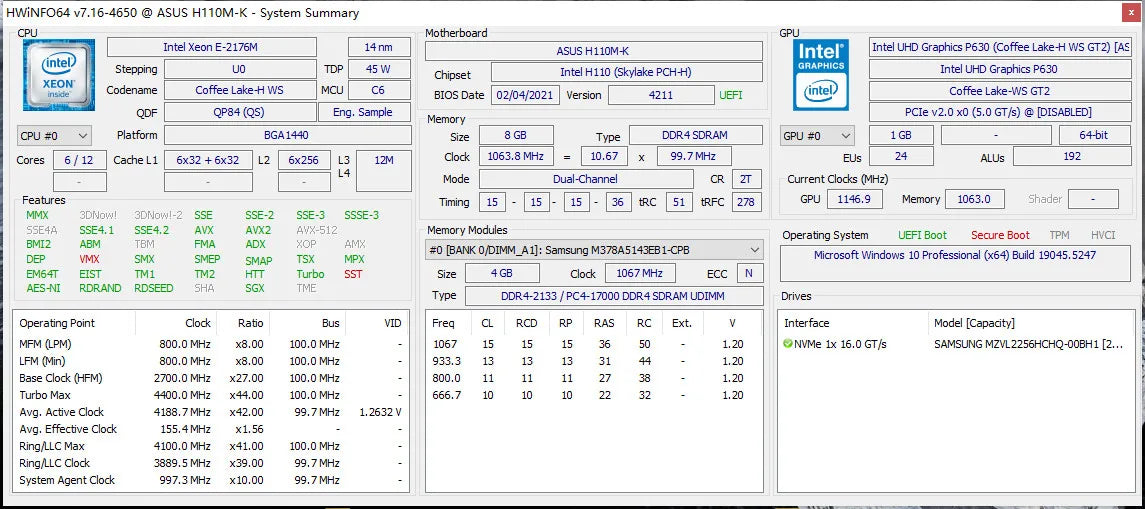
Task: Click the Intel Graphics GPU logo
Action: pos(821,74)
